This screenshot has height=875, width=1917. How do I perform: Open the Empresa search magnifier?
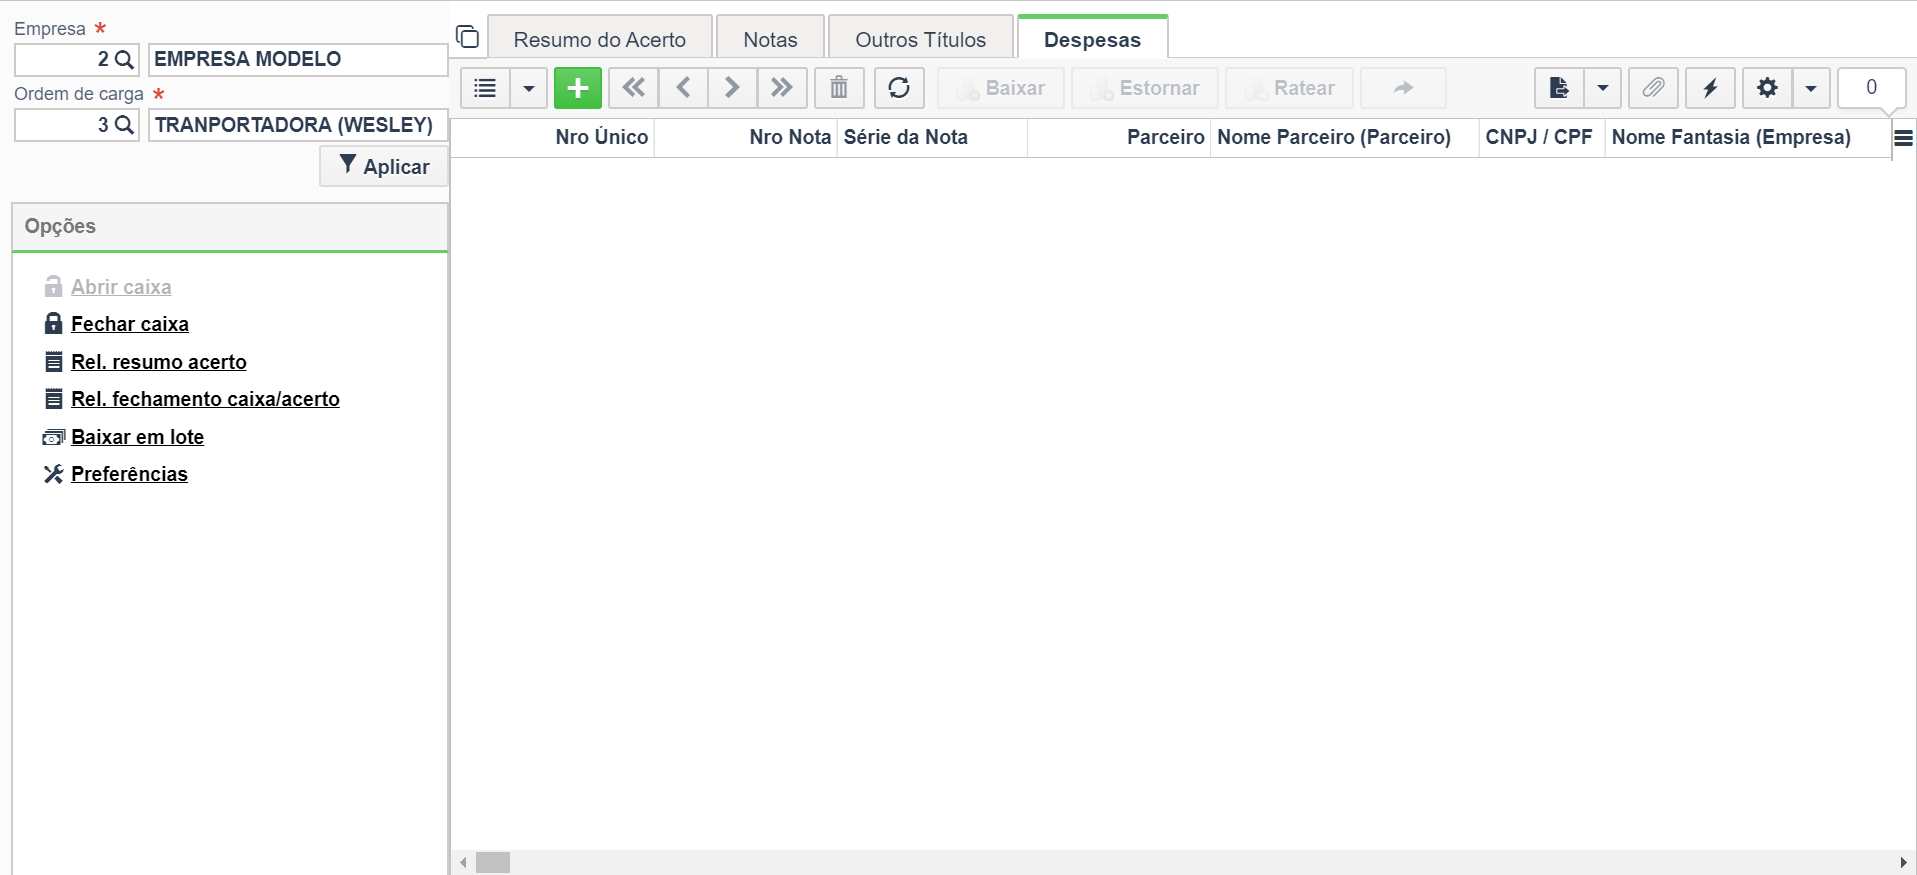pos(124,59)
